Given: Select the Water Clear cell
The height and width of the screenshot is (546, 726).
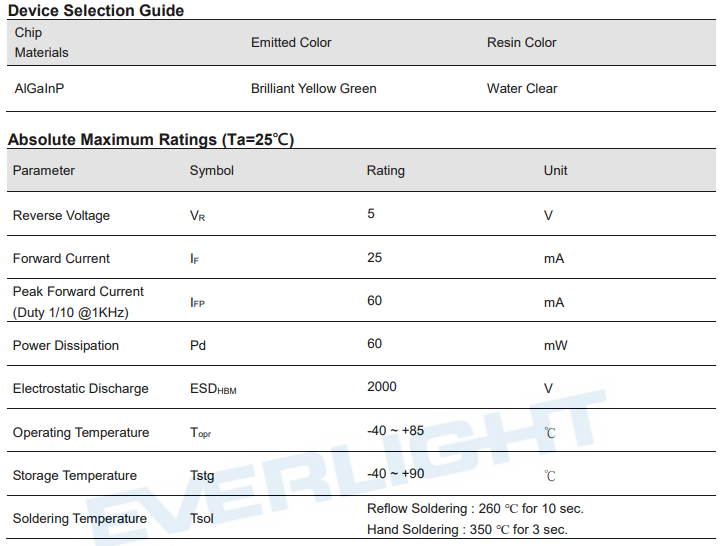Looking at the screenshot, I should (x=522, y=88).
